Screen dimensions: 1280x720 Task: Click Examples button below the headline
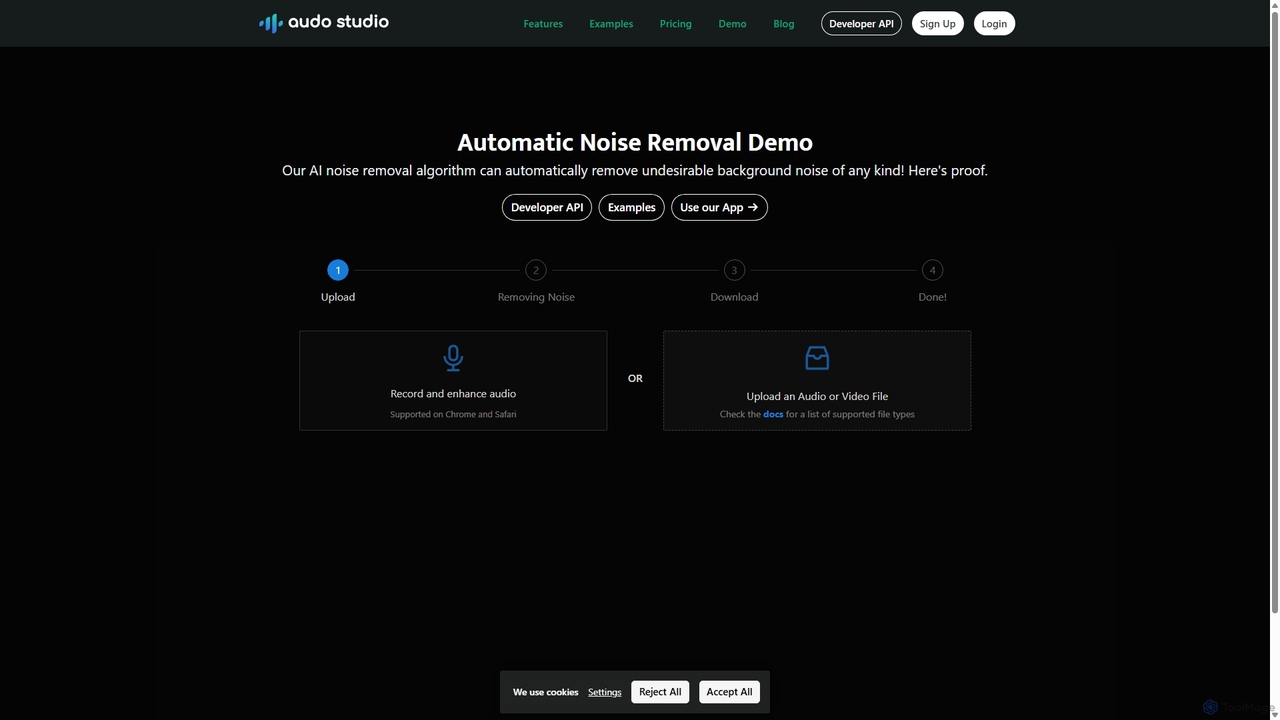point(632,207)
